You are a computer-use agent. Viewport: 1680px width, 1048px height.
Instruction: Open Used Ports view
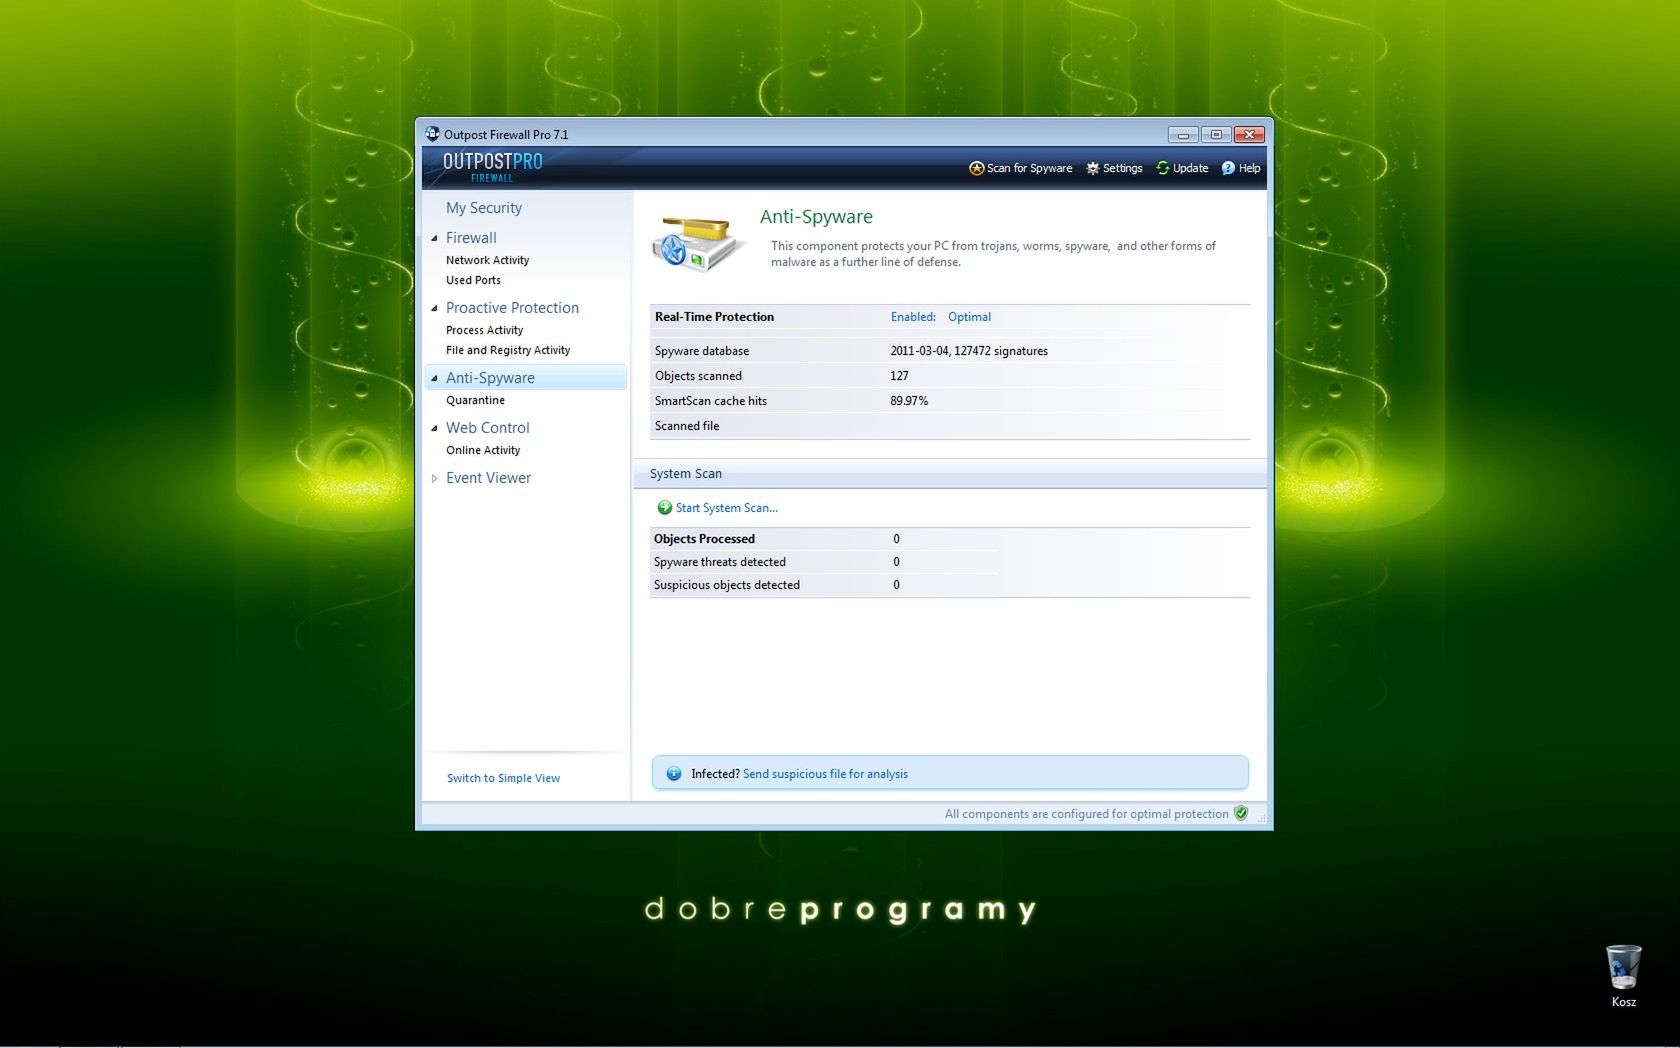tap(473, 280)
